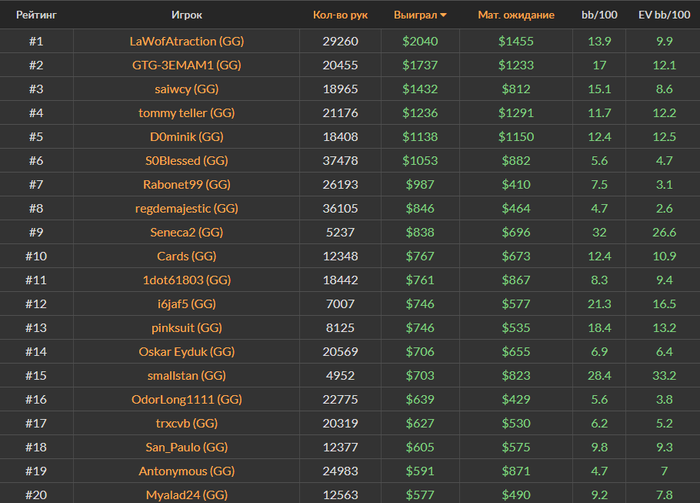Open player i6jaf5 (GG)
The image size is (700, 503).
[x=187, y=304]
